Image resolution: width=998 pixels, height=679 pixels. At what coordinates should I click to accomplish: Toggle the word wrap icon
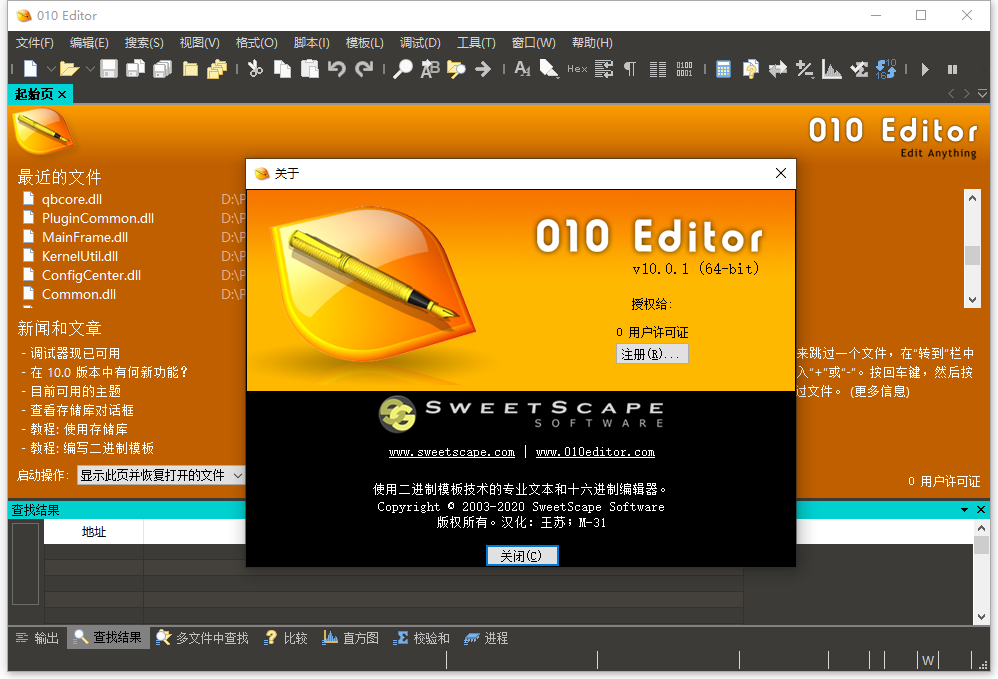point(603,69)
